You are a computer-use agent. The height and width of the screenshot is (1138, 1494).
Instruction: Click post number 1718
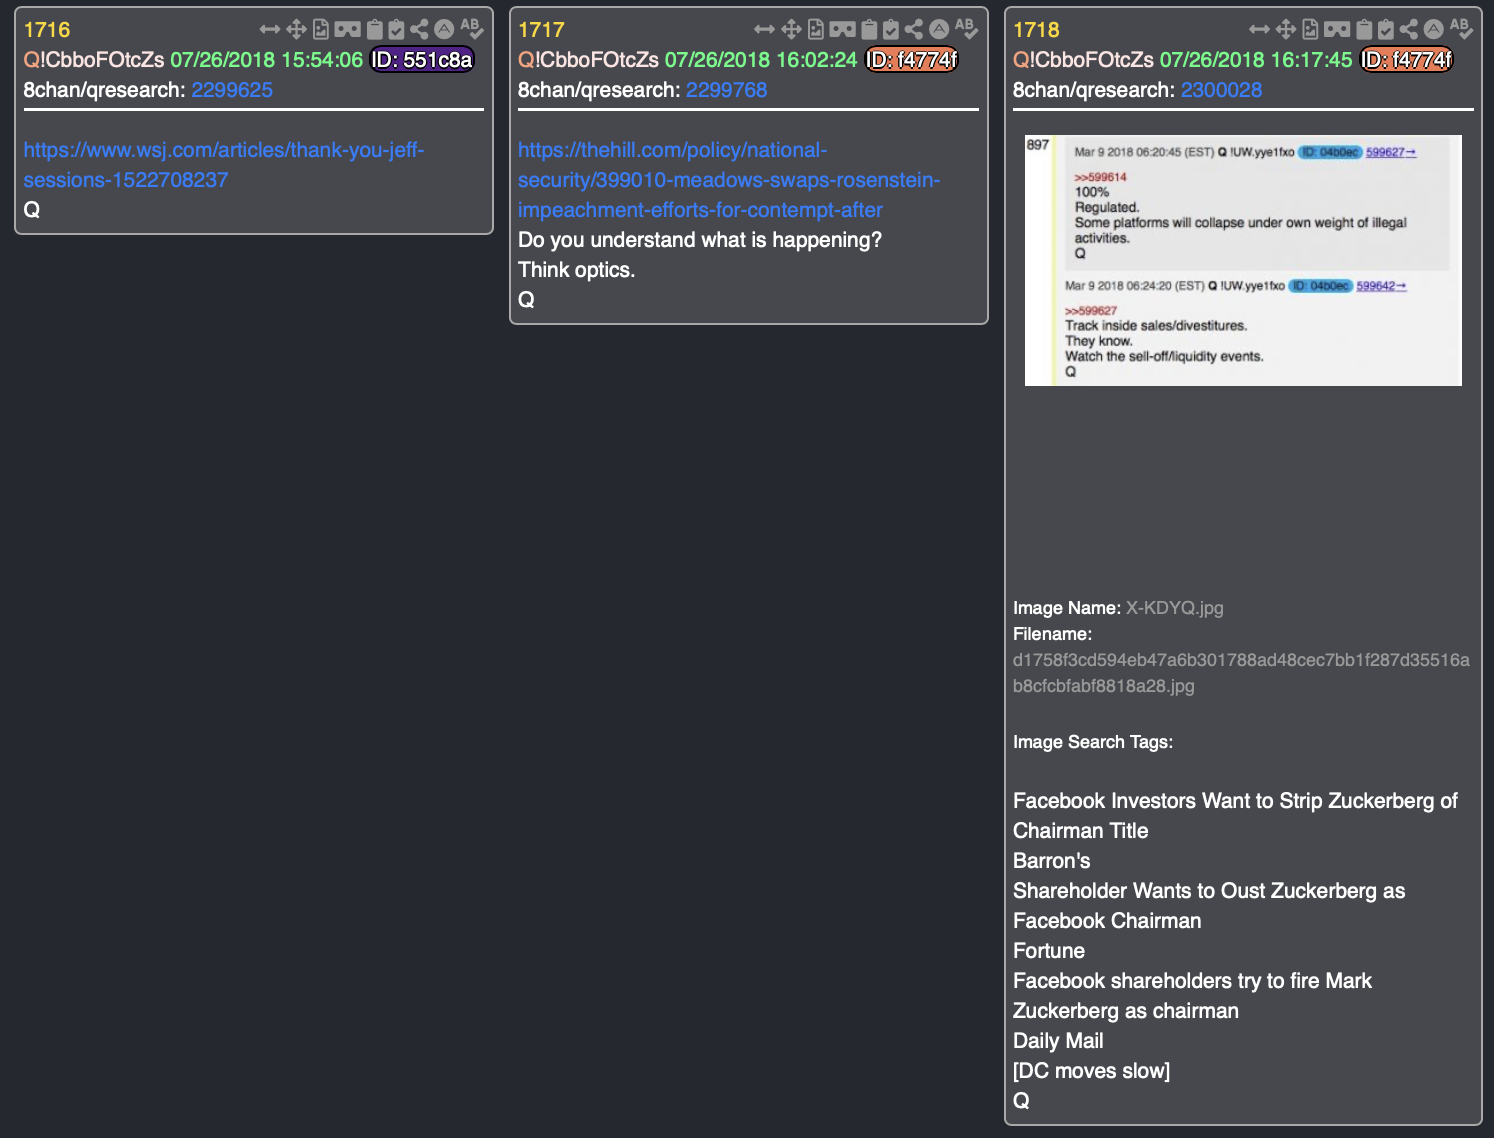coord(1036,30)
